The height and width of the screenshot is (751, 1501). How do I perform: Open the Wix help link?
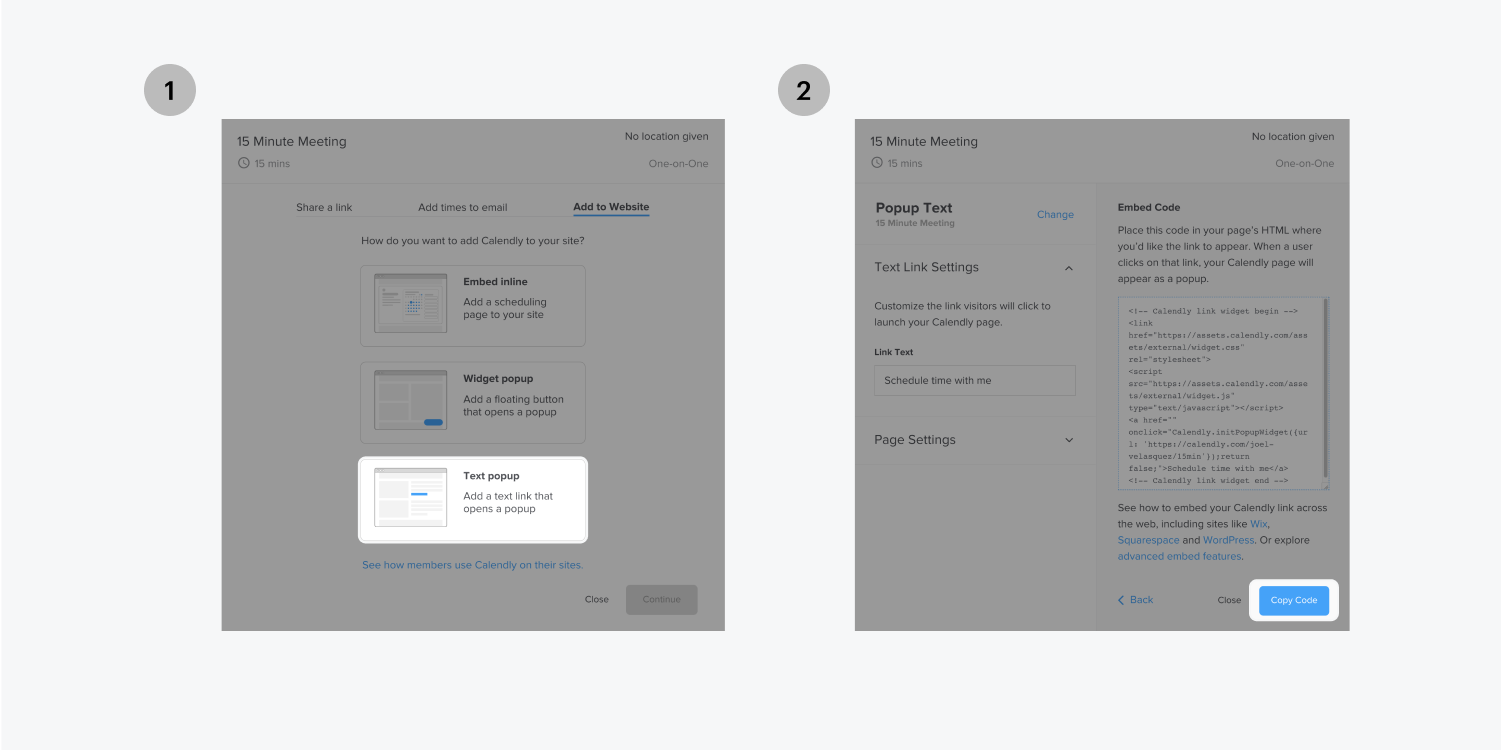click(x=1259, y=524)
